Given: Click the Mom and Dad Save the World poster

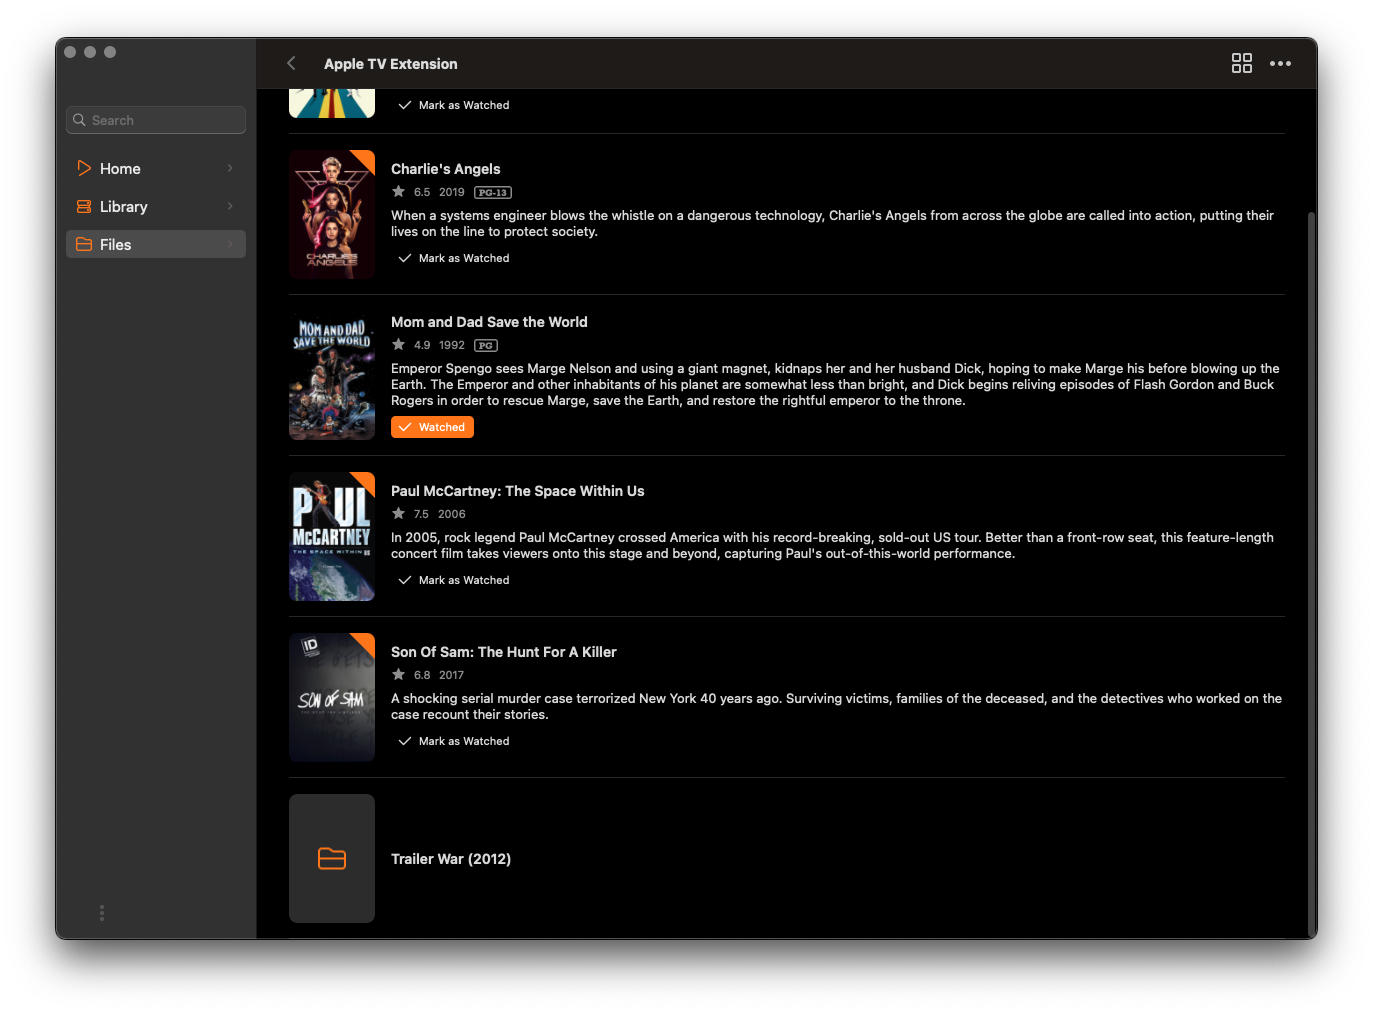Looking at the screenshot, I should click(332, 375).
